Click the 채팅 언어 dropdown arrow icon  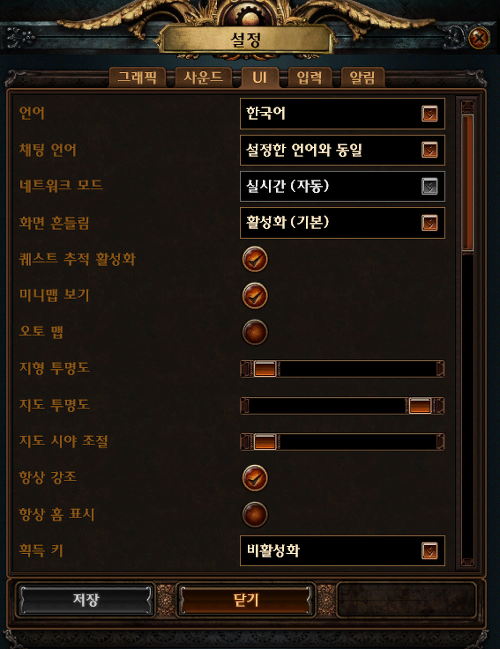coord(430,150)
